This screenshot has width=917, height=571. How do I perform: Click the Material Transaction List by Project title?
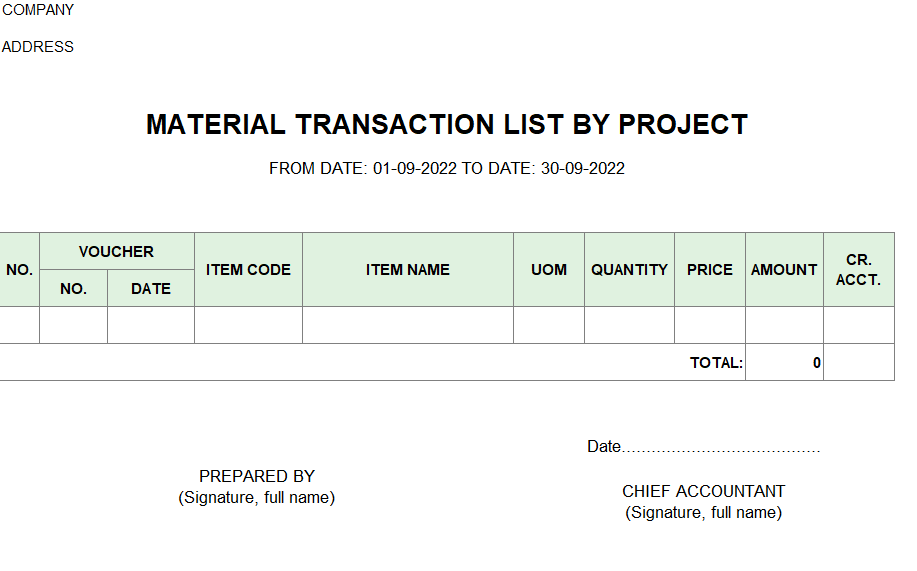tap(447, 125)
